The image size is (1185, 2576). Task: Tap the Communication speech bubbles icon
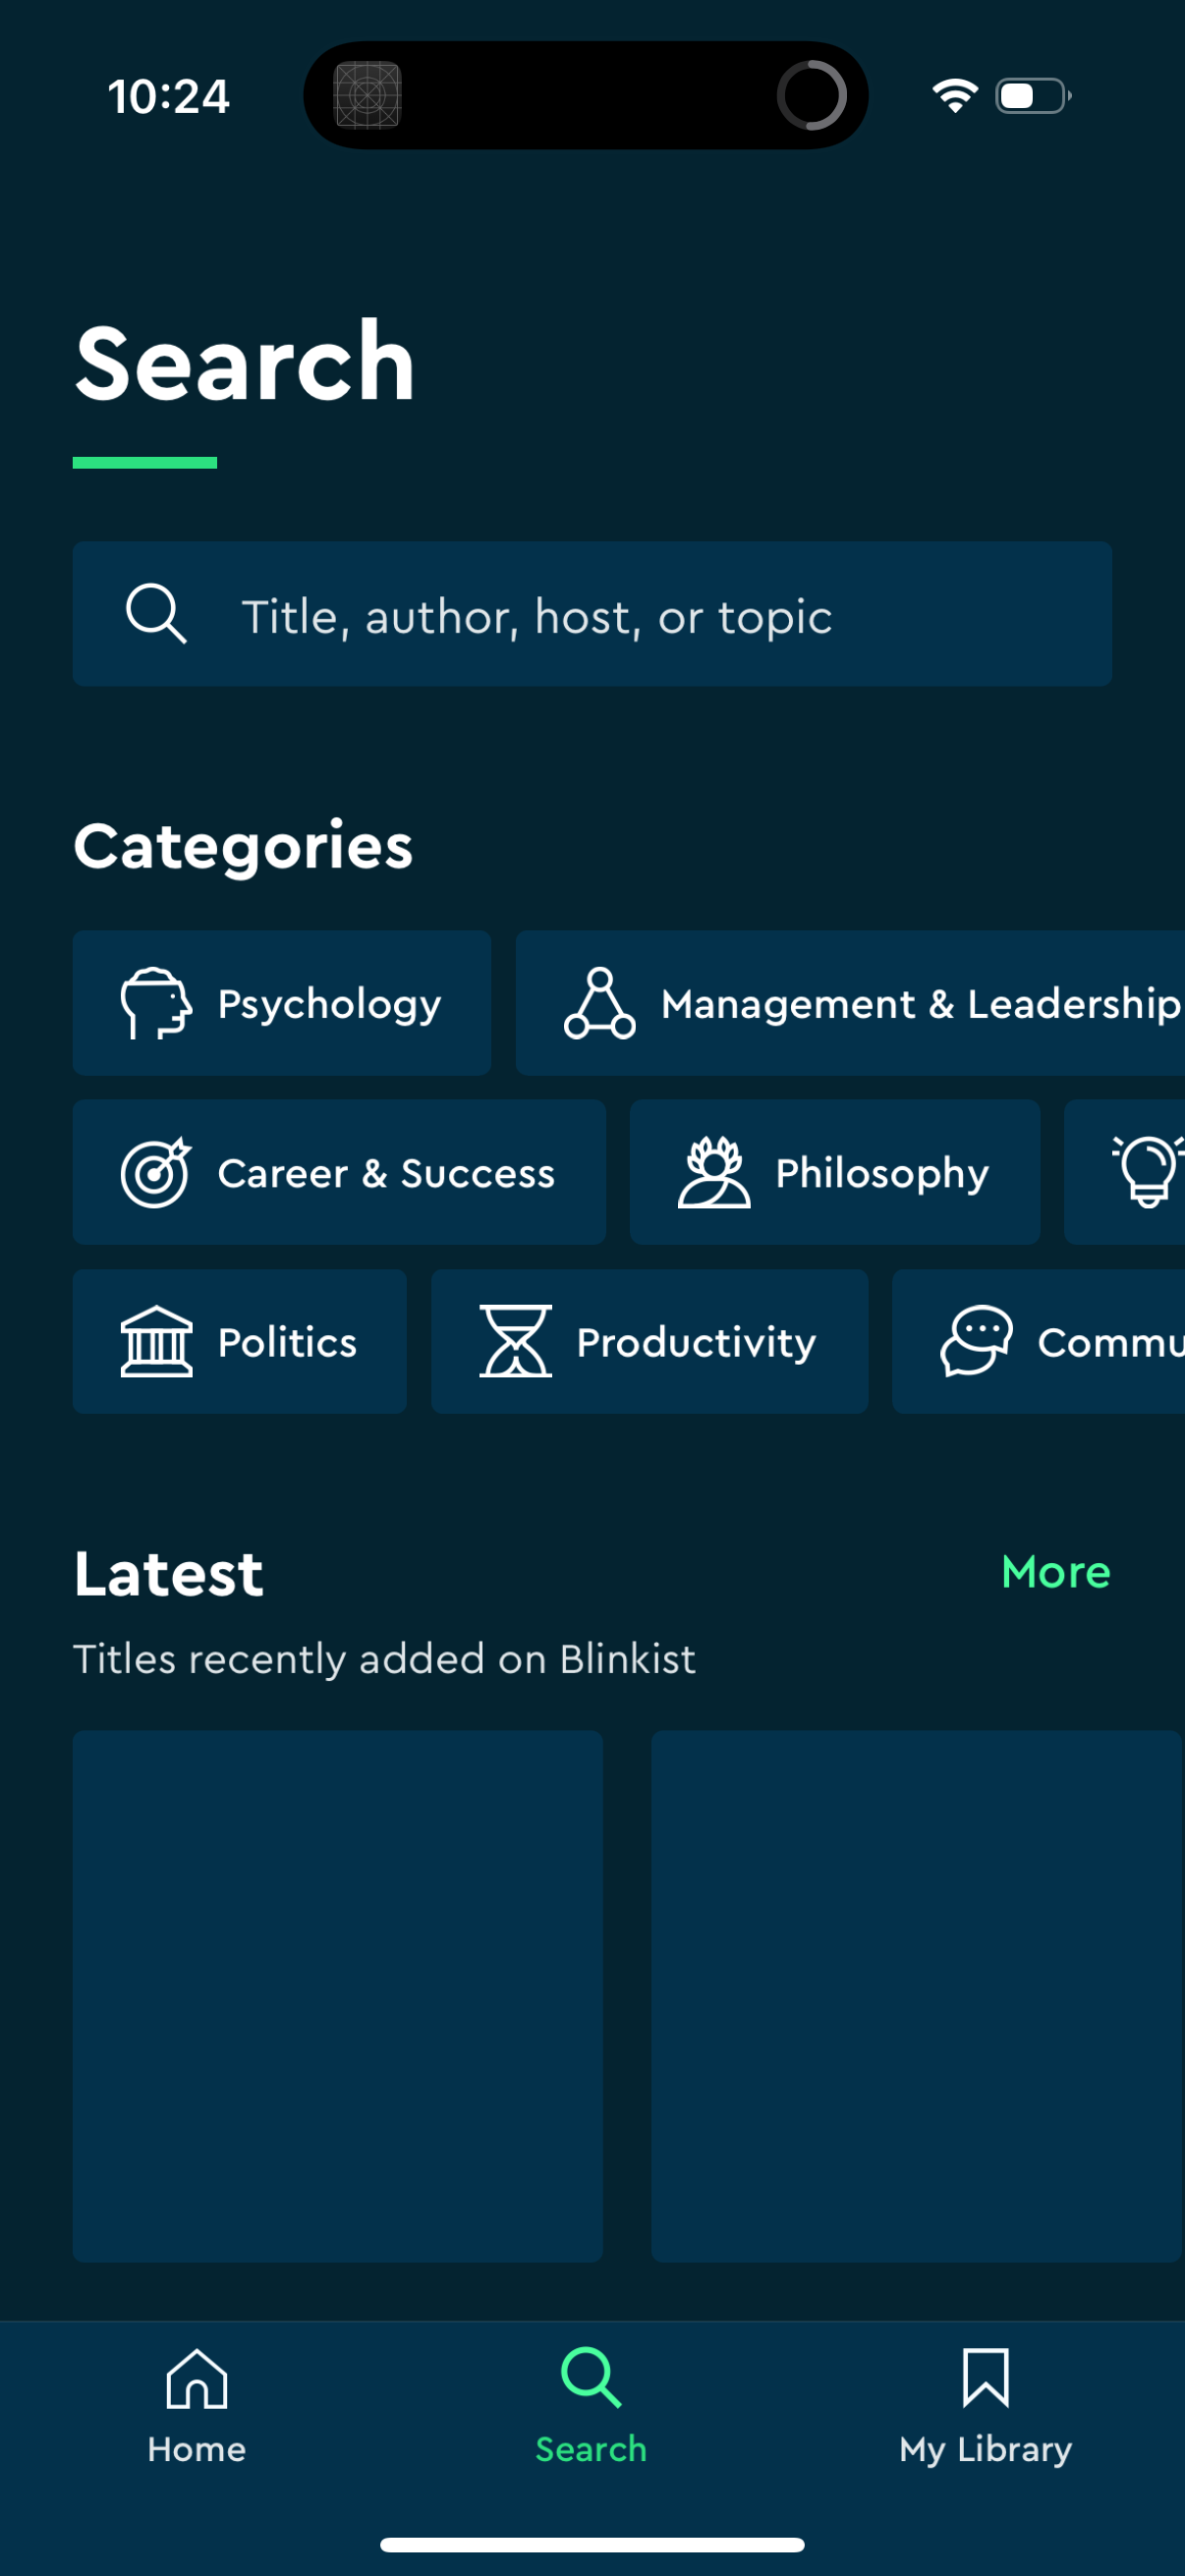pyautogui.click(x=975, y=1342)
